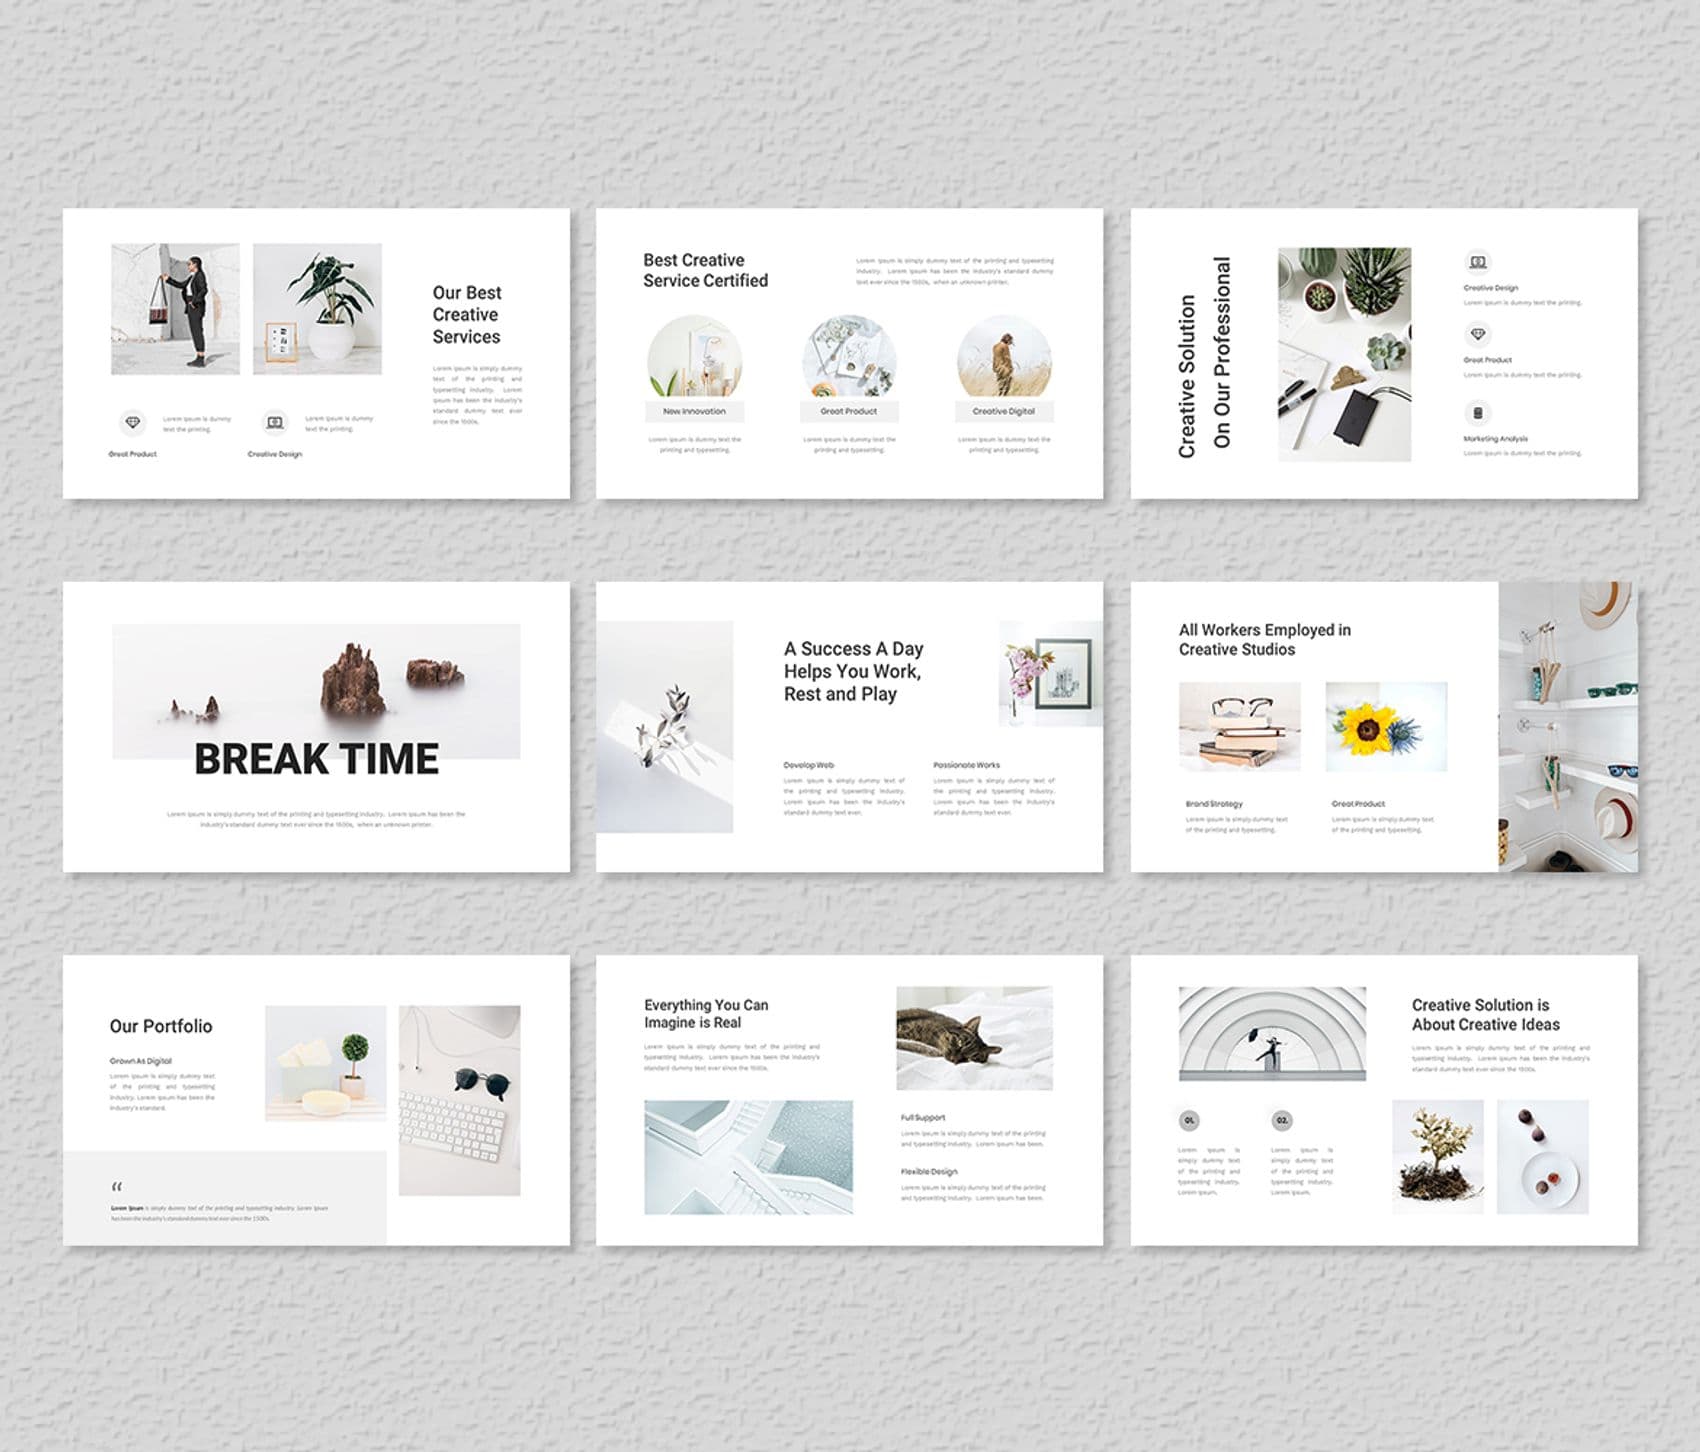Click the diamond icon in Our Best Creative Services slide
Image resolution: width=1700 pixels, height=1452 pixels.
tap(133, 423)
